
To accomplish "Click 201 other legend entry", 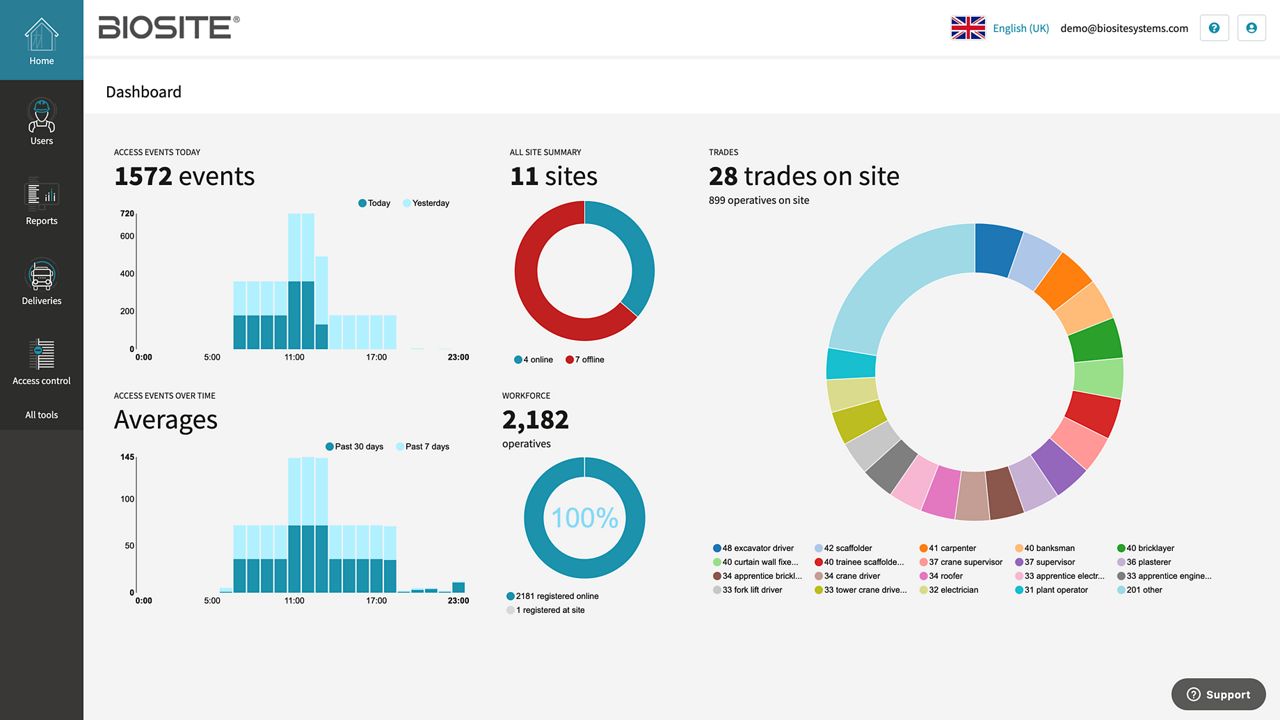I will (1140, 590).
